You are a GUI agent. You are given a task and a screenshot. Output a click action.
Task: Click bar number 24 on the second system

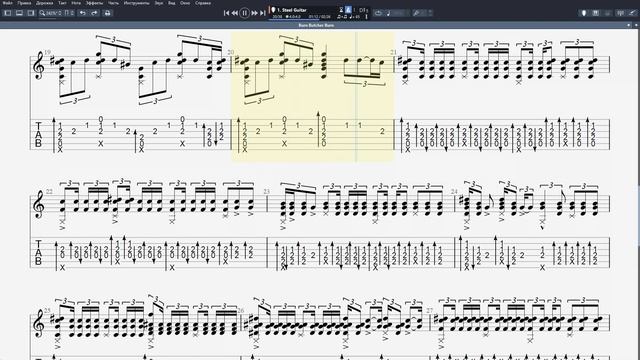pyautogui.click(x=454, y=191)
